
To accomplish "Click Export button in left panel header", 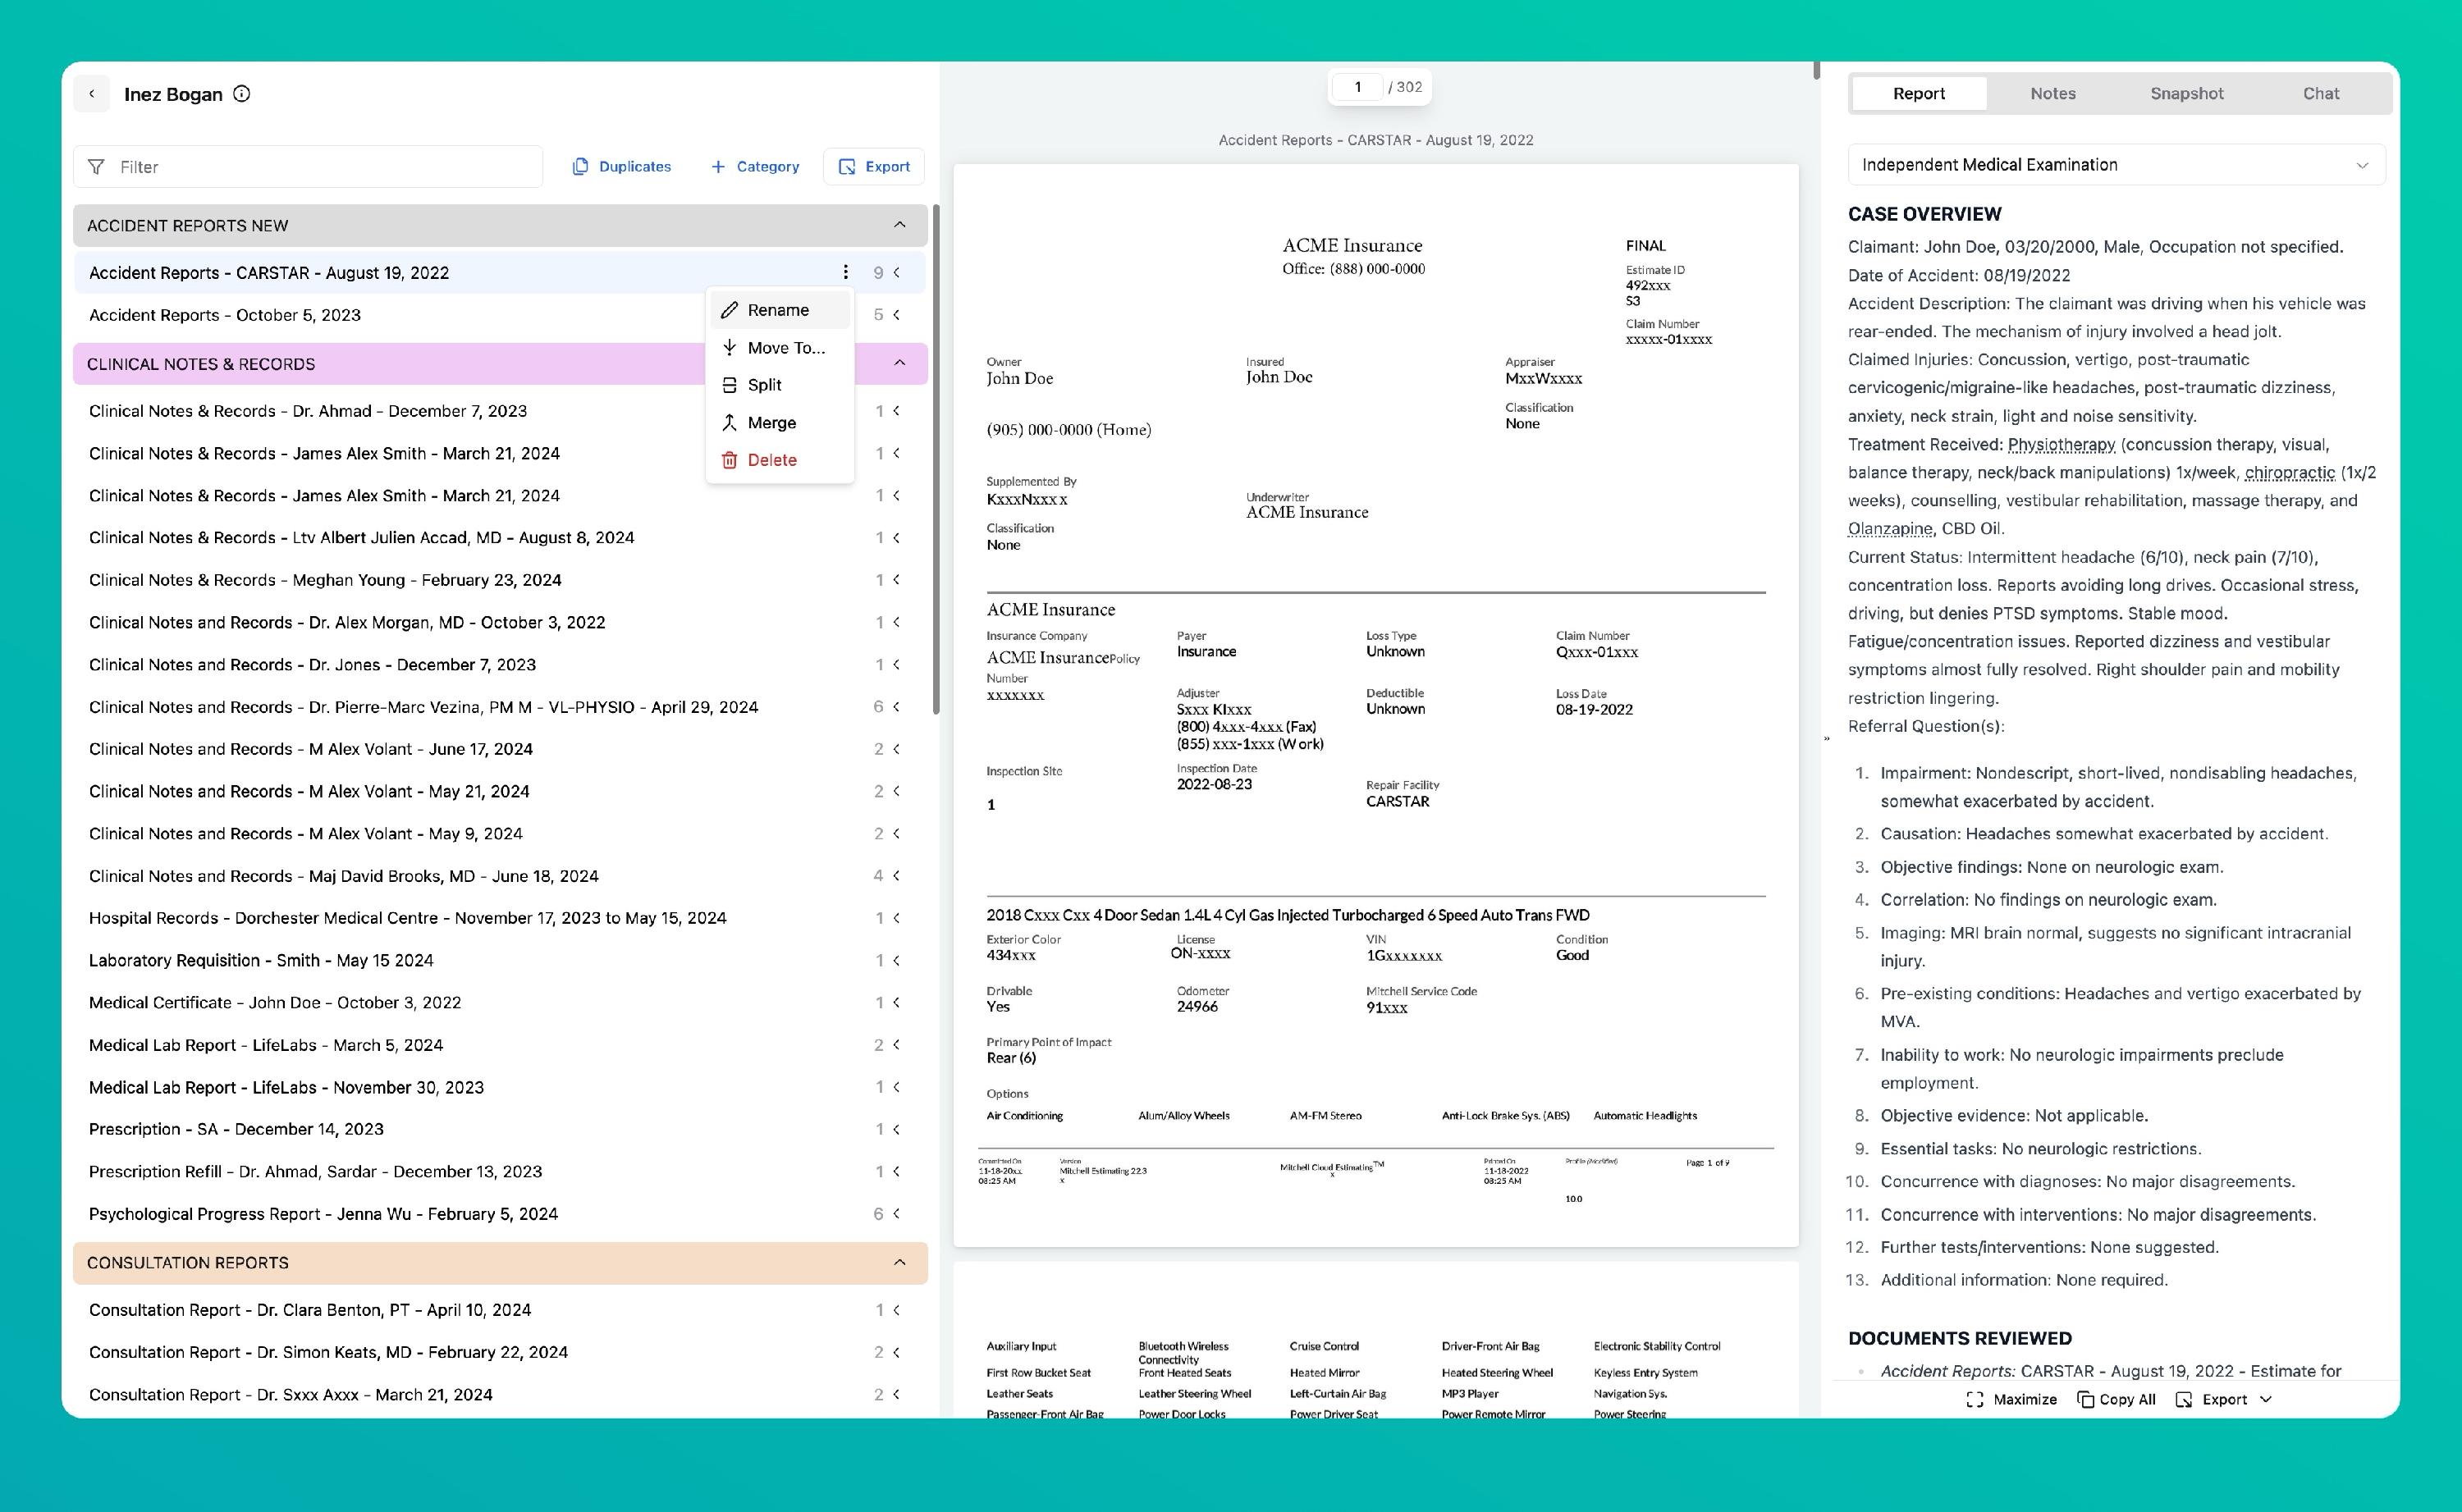I will pos(874,167).
